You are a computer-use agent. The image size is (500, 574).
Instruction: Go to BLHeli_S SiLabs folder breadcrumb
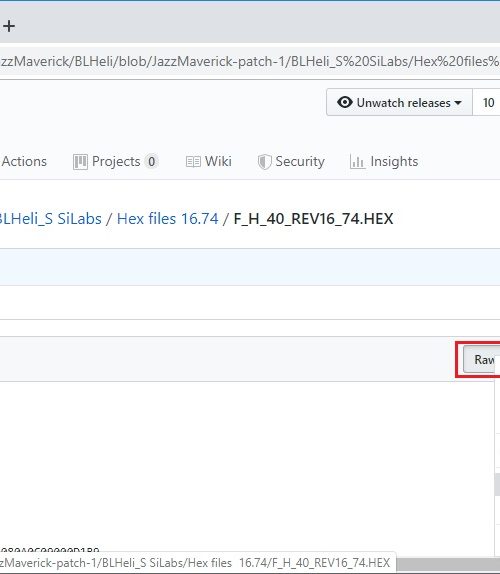click(51, 219)
